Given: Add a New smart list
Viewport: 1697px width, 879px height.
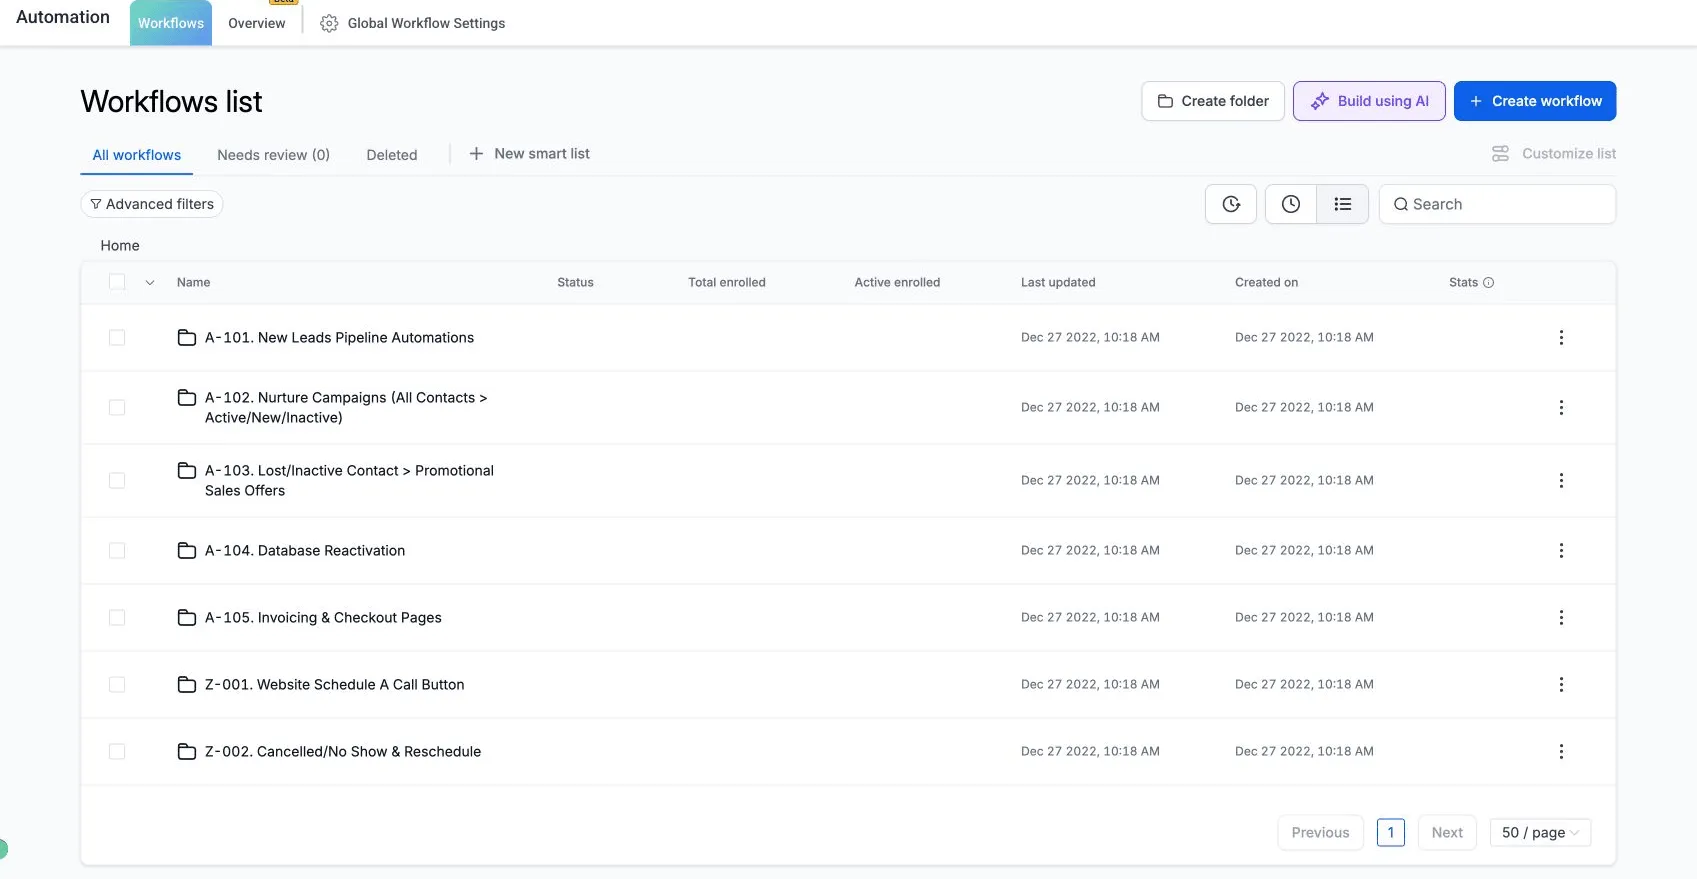Looking at the screenshot, I should (x=529, y=154).
